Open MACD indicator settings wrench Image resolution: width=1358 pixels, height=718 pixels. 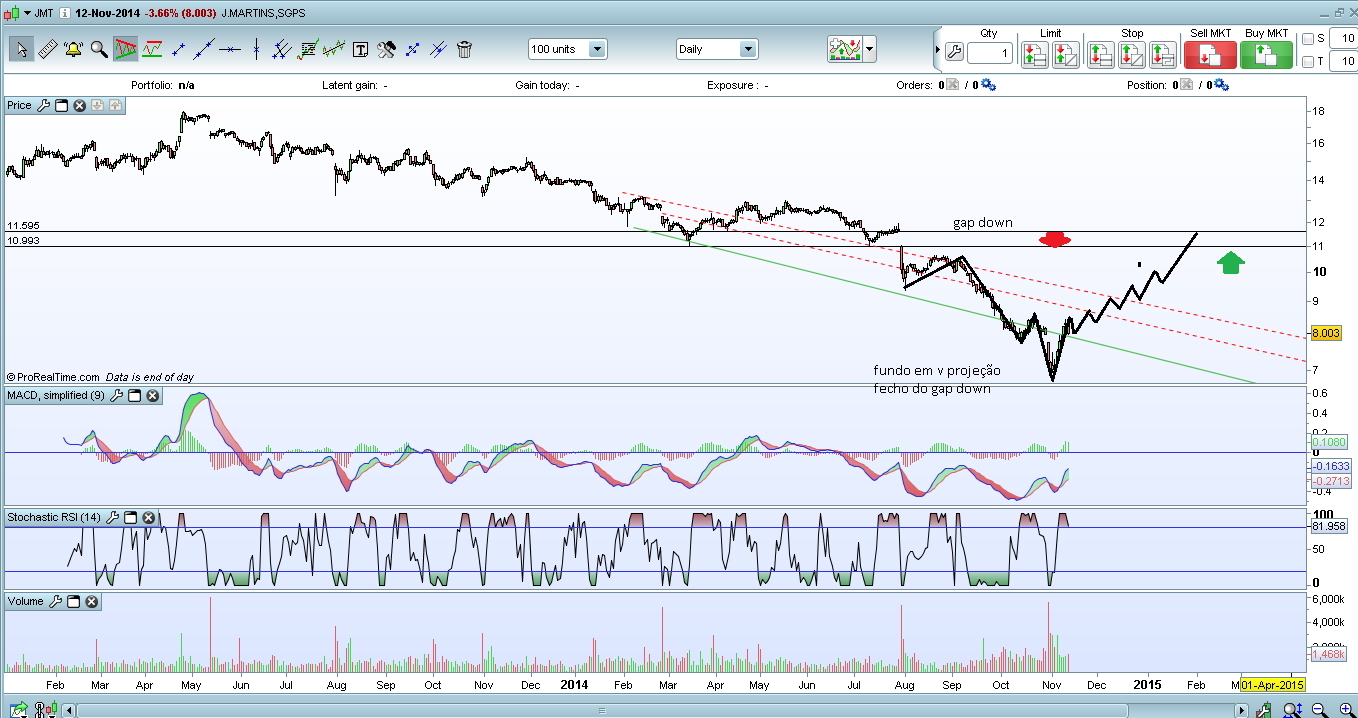[117, 396]
